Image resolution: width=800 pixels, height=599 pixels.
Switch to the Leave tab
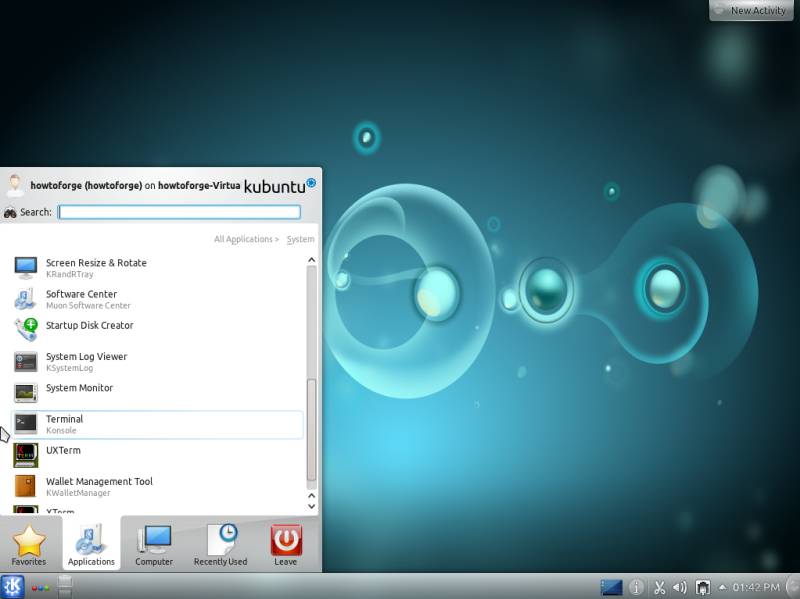click(286, 544)
